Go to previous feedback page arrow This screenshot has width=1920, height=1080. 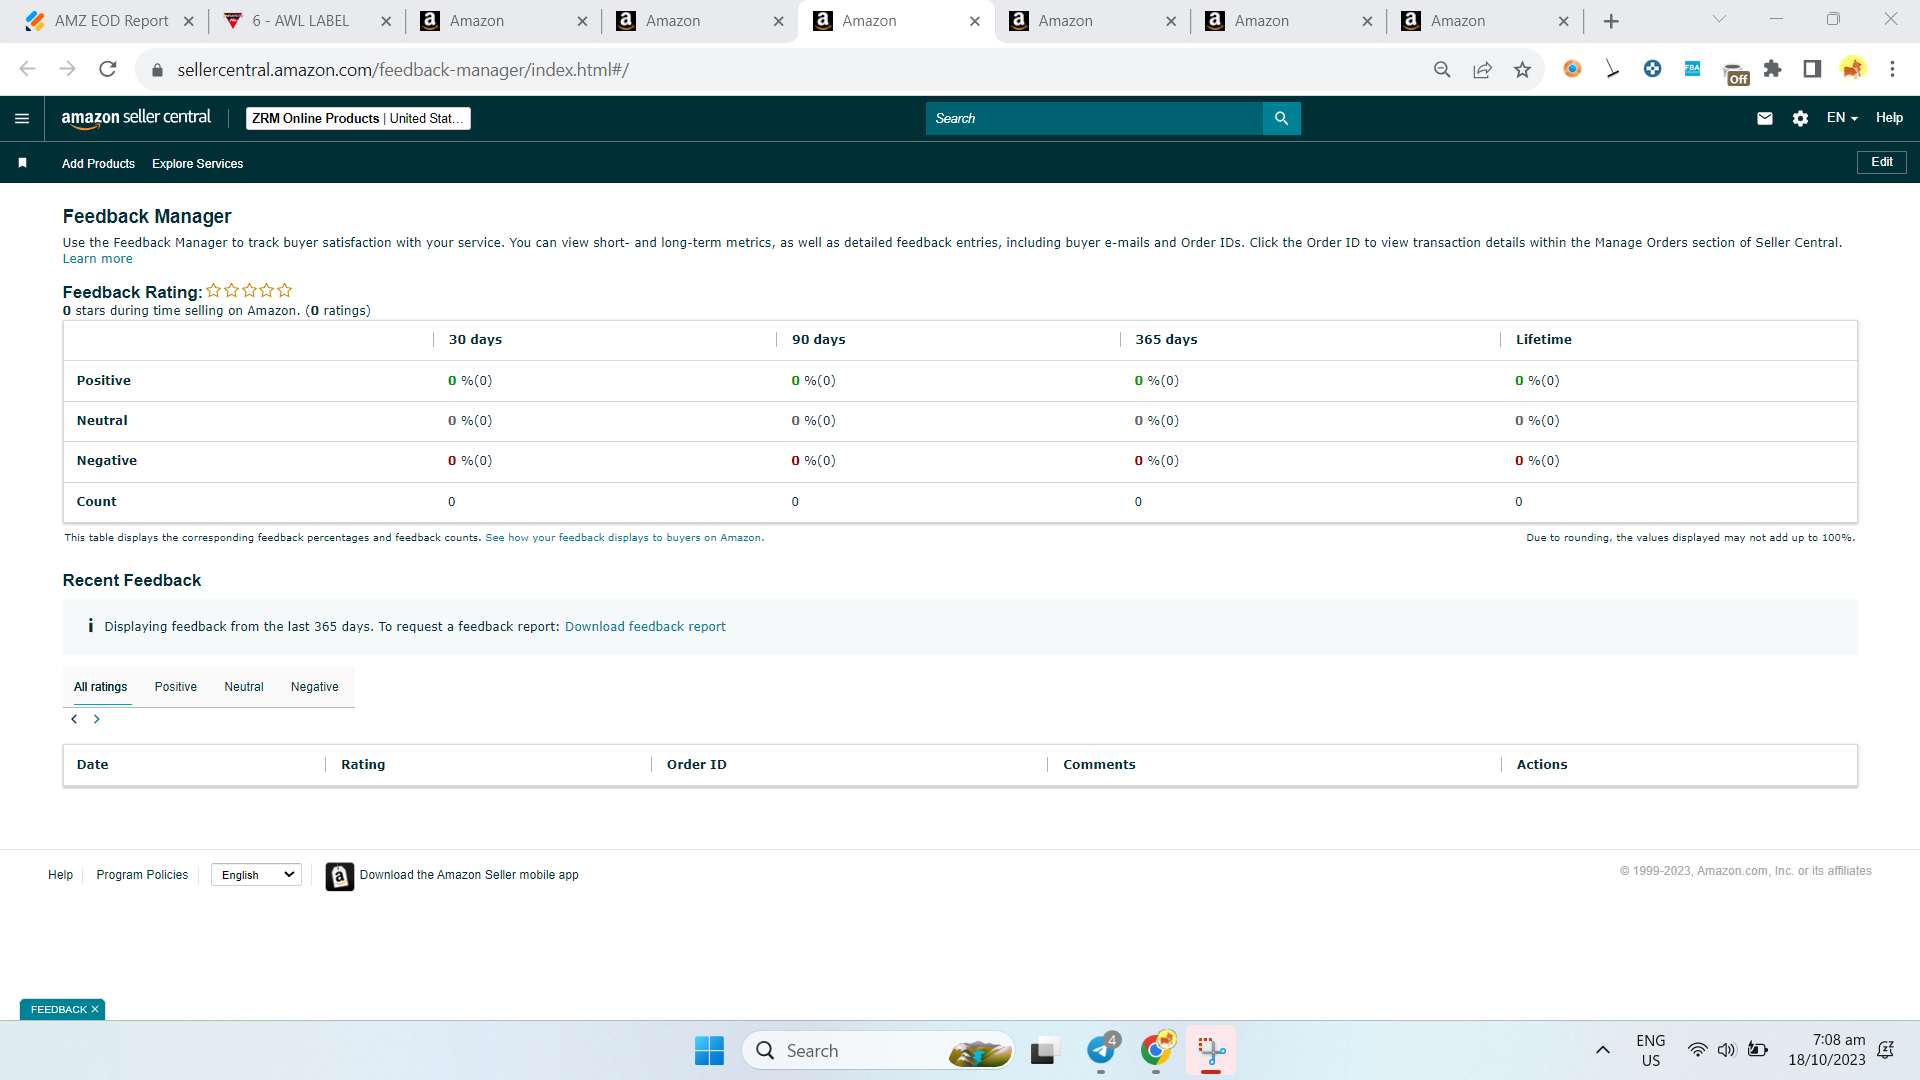pyautogui.click(x=74, y=719)
